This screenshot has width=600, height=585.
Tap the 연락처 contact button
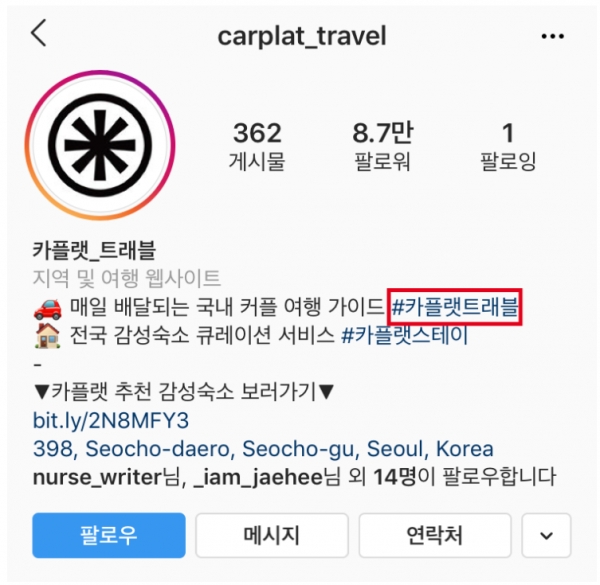click(x=435, y=535)
